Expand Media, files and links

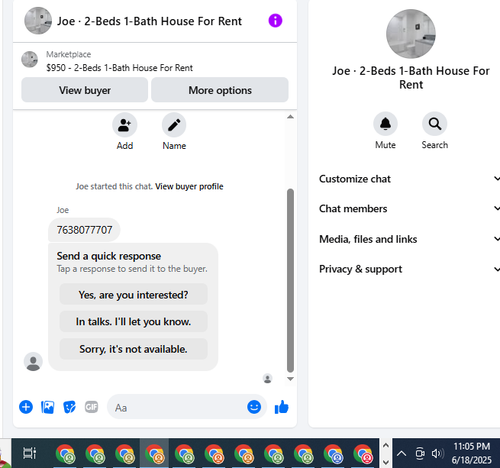click(409, 239)
